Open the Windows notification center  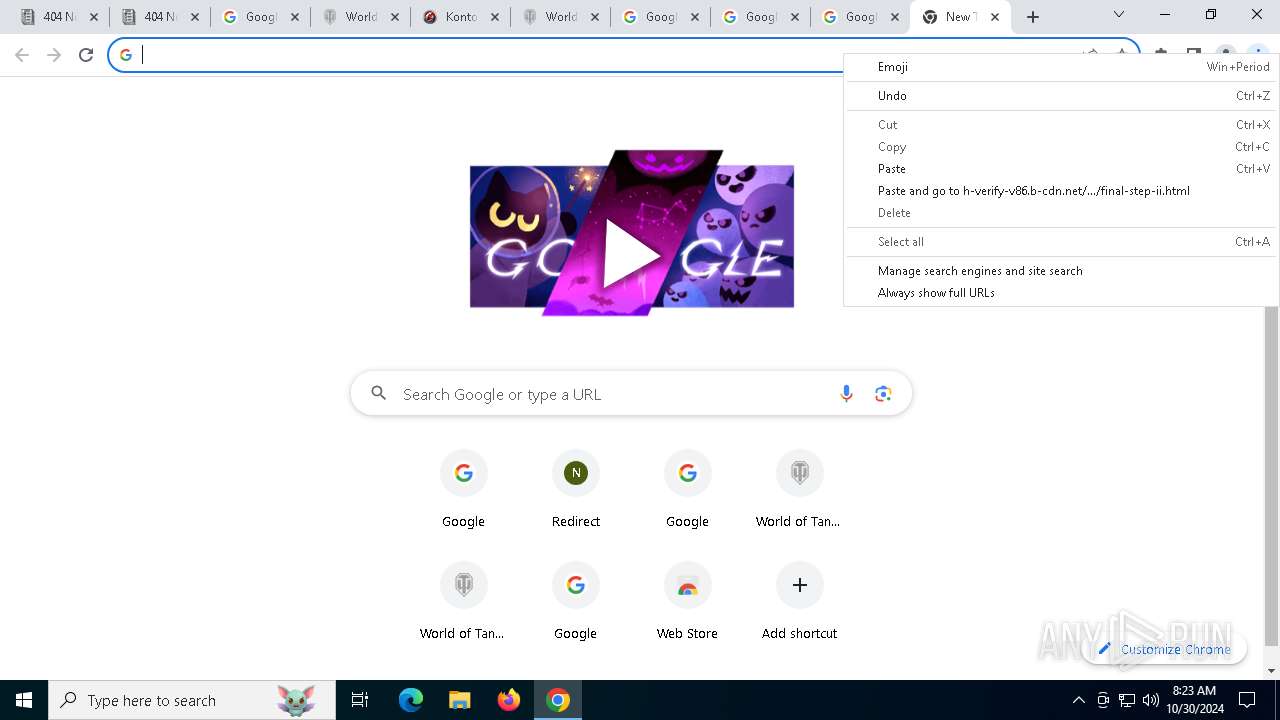pyautogui.click(x=1247, y=700)
